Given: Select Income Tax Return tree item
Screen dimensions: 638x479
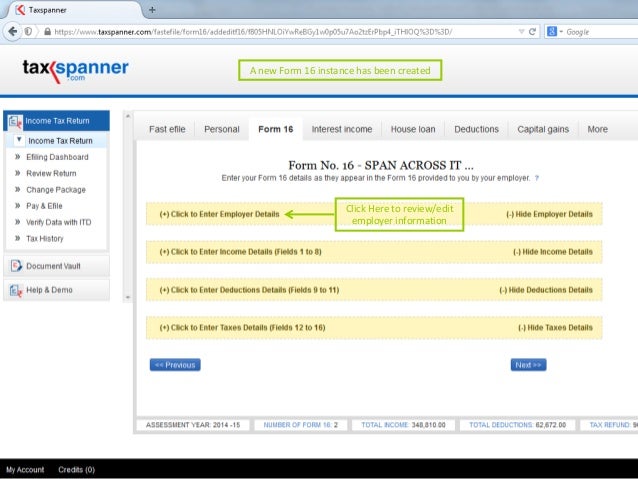Looking at the screenshot, I should tap(60, 141).
